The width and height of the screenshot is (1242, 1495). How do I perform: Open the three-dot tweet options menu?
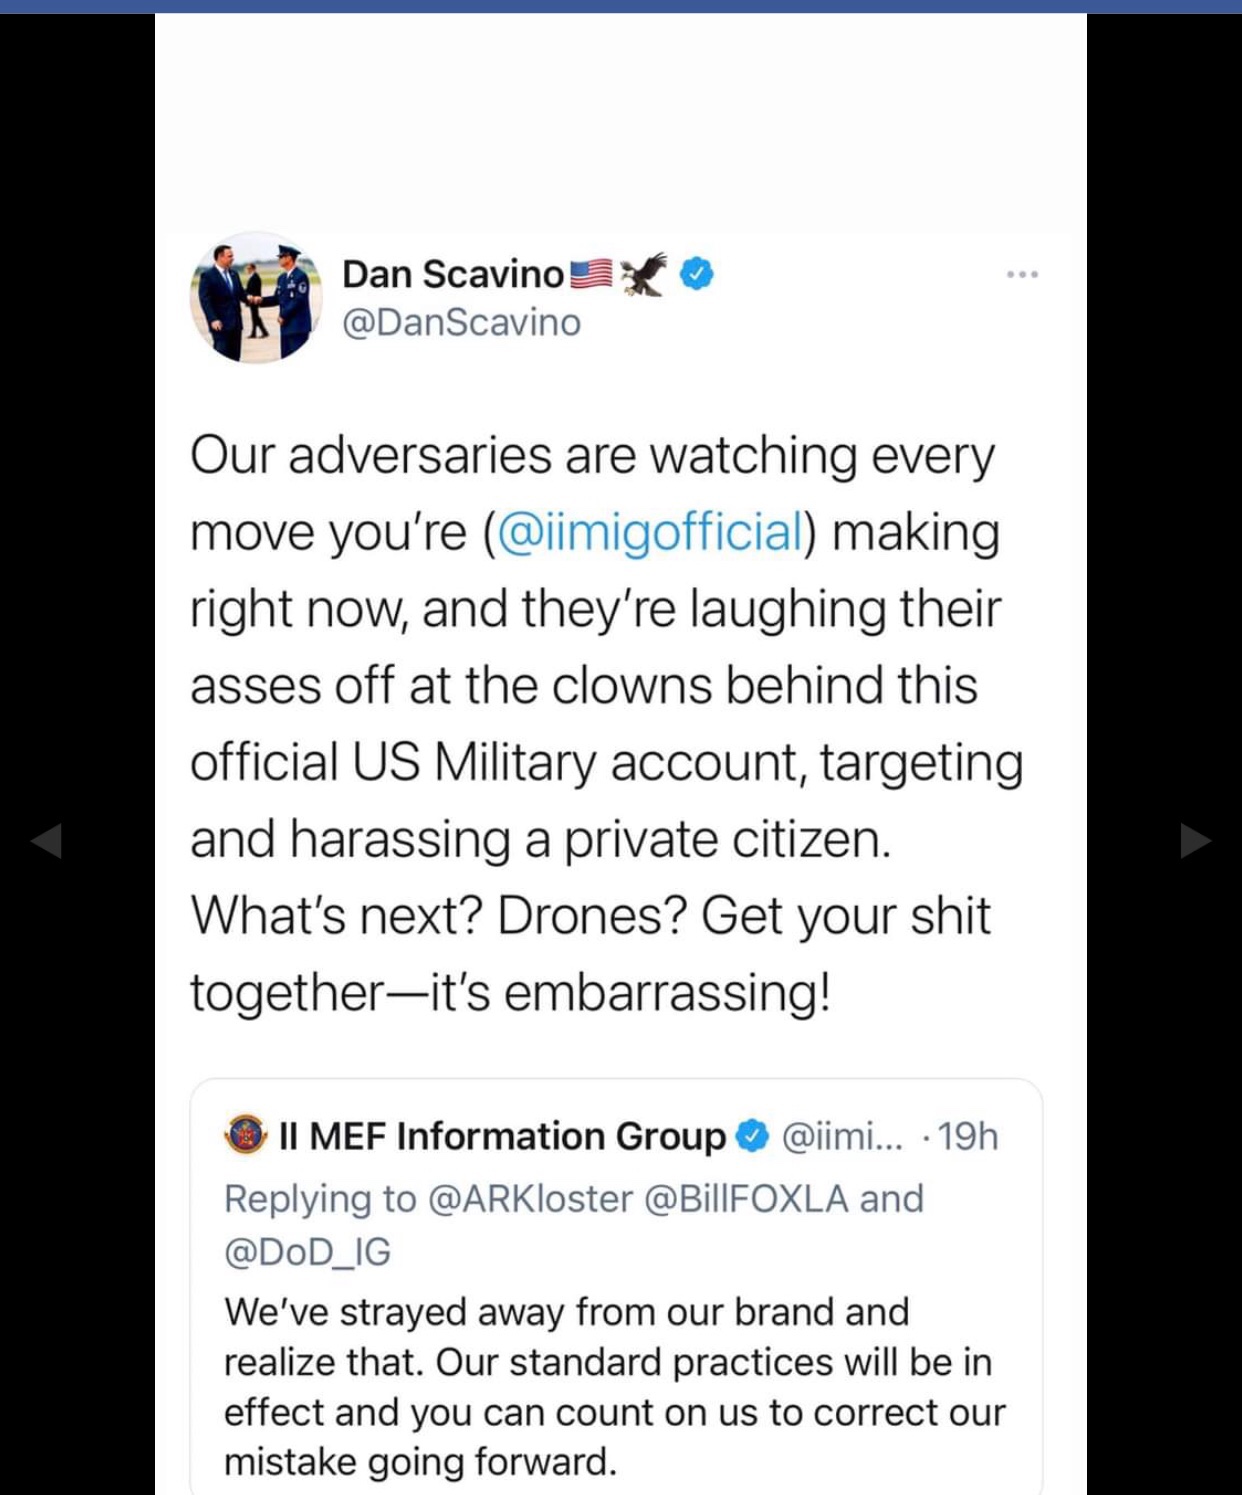pos(1022,274)
